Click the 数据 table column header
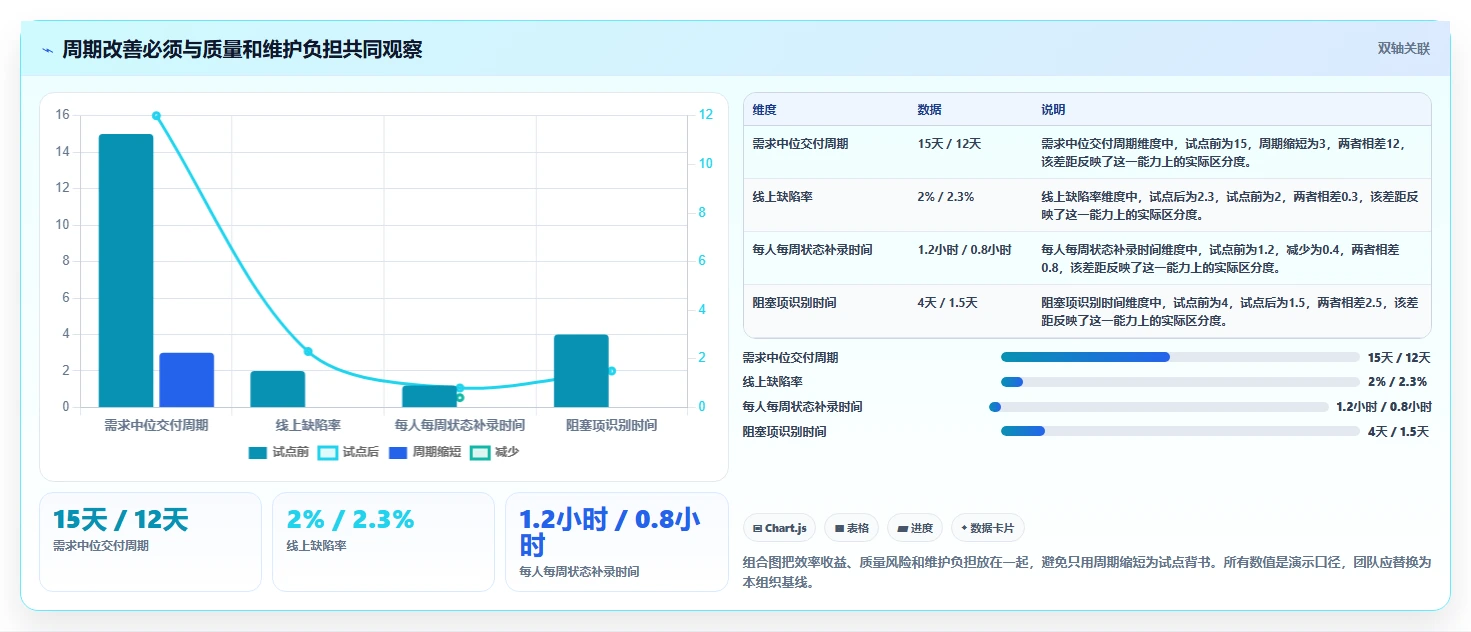 pyautogui.click(x=929, y=110)
